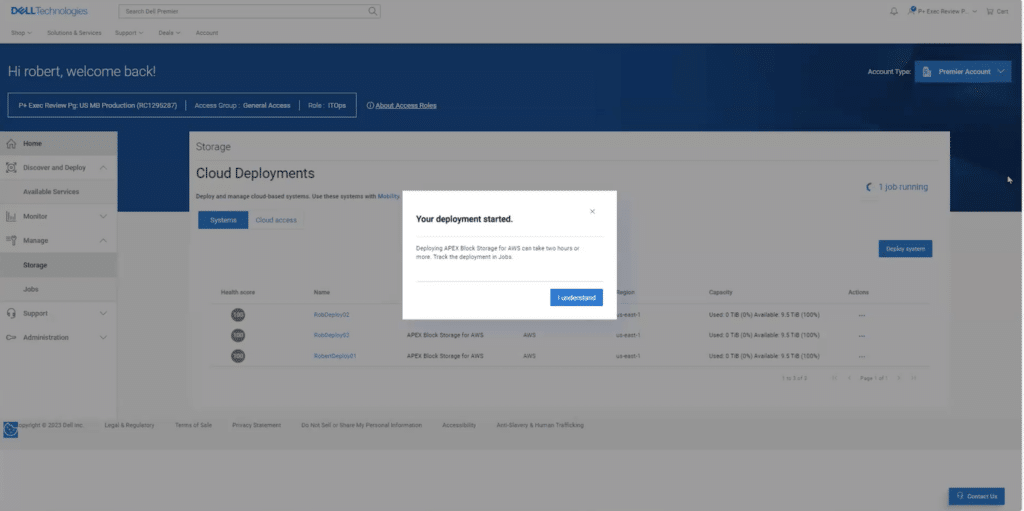
Task: Click the Page 1 of 1 indicator
Action: point(874,378)
